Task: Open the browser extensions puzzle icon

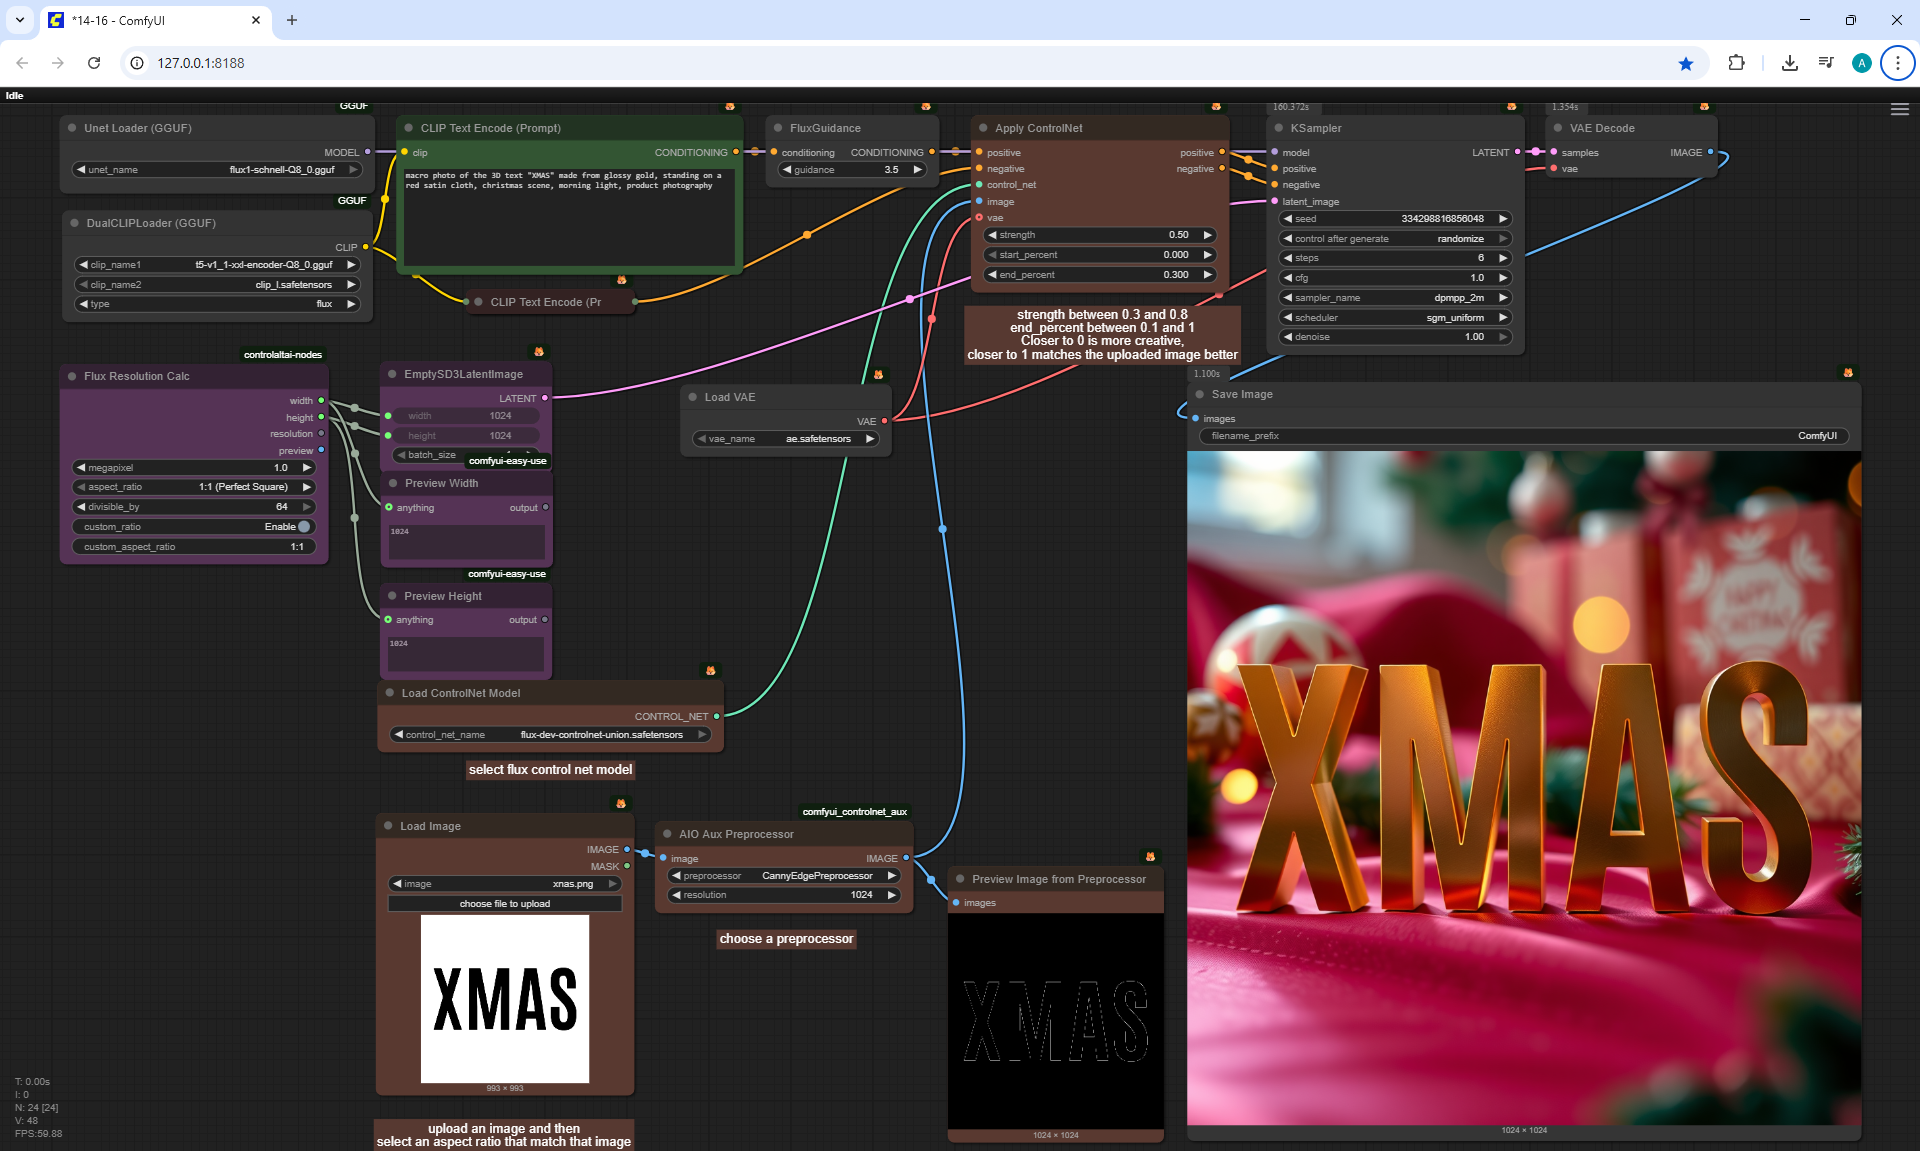Action: pyautogui.click(x=1736, y=63)
